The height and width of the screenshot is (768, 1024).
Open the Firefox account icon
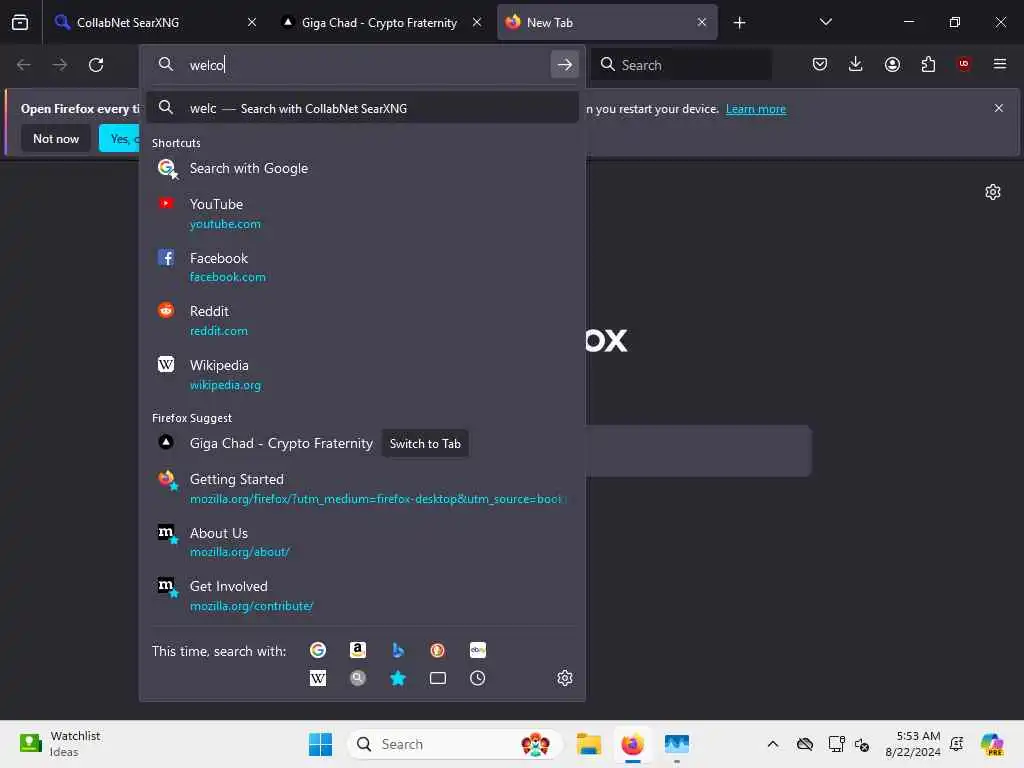[892, 64]
